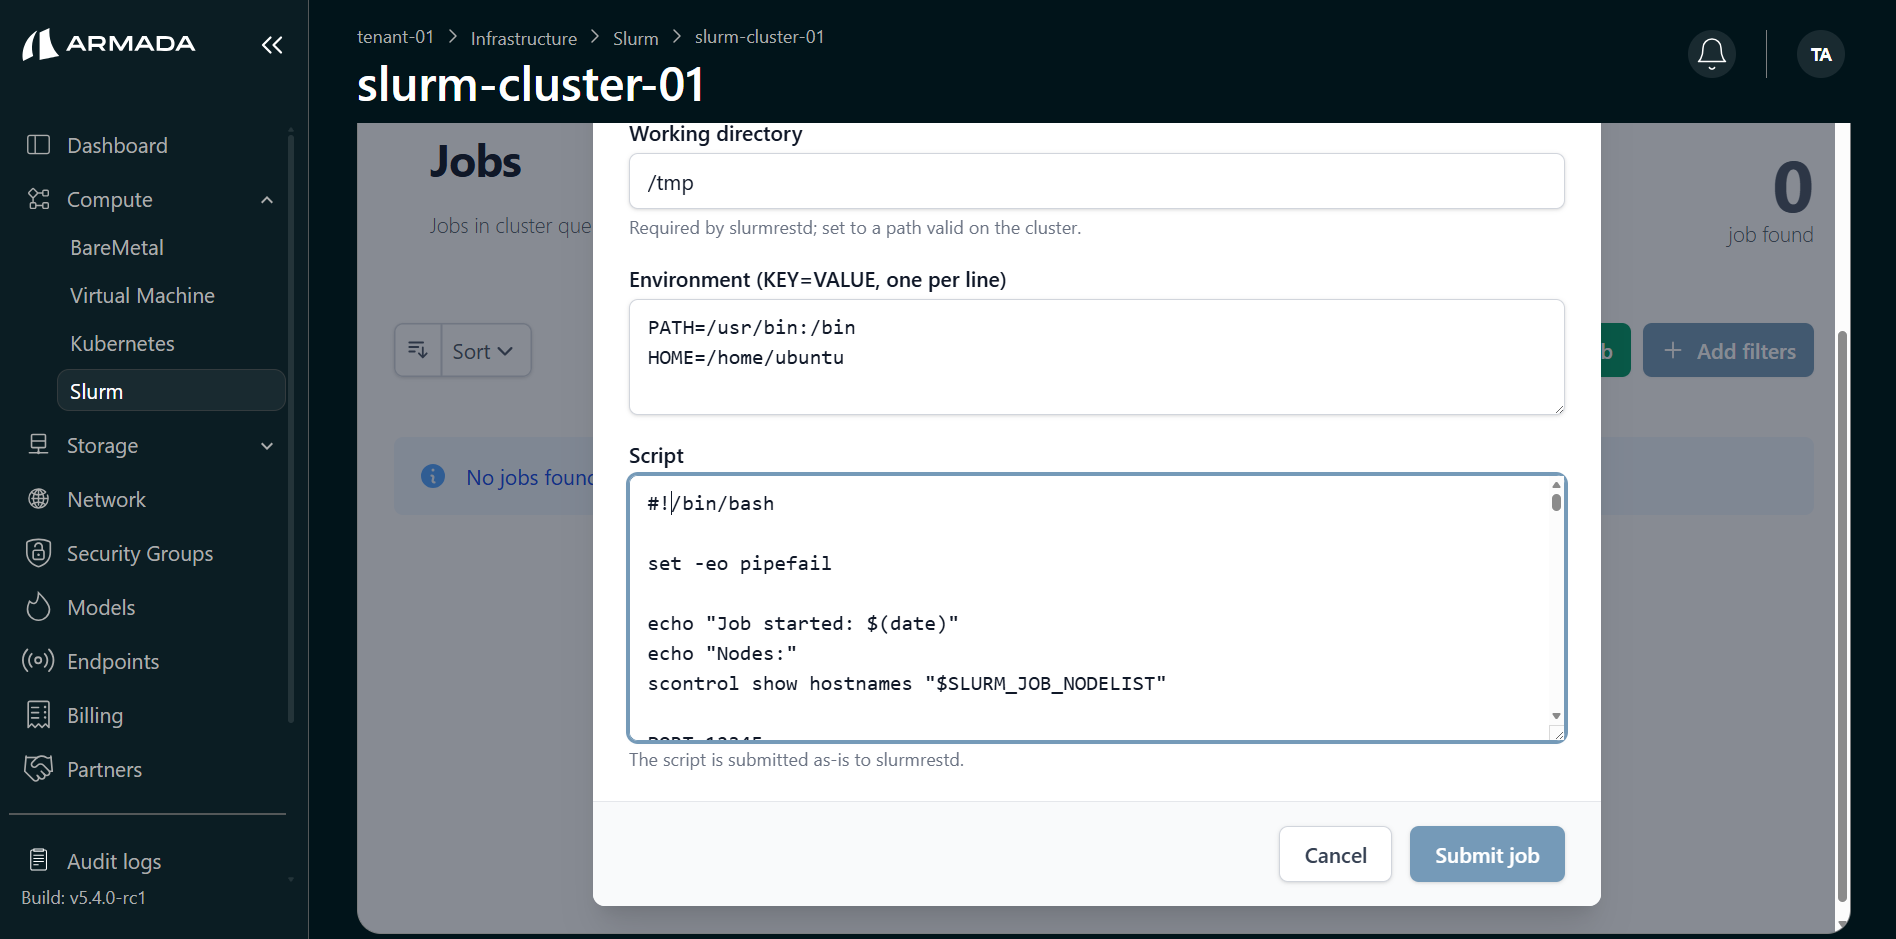
Task: Click the Compute nodes icon
Action: pos(38,199)
